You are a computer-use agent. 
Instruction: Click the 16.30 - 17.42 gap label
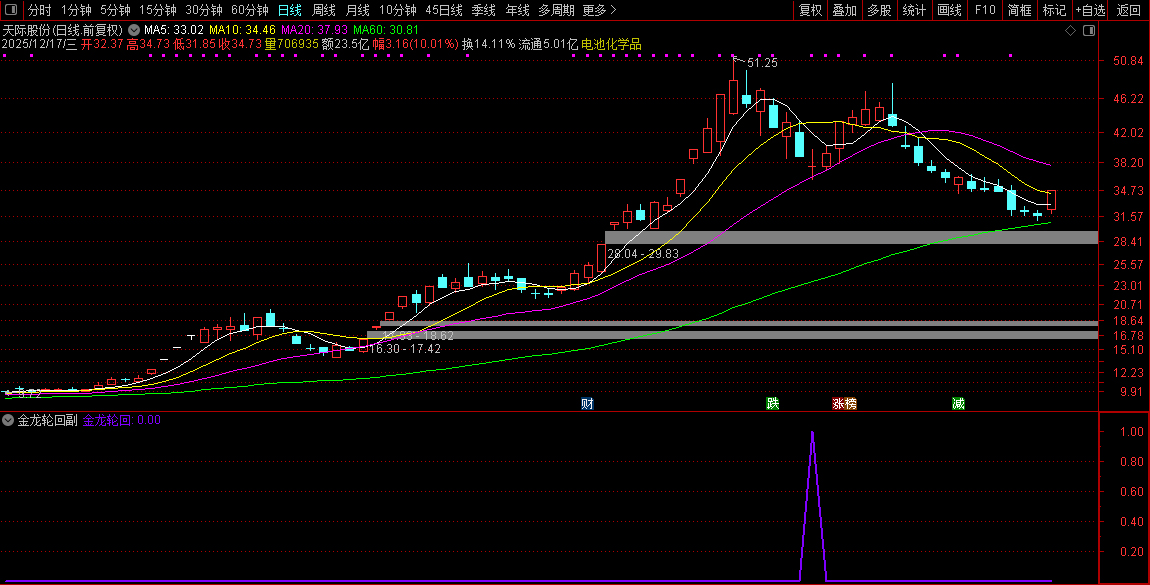pyautogui.click(x=405, y=349)
